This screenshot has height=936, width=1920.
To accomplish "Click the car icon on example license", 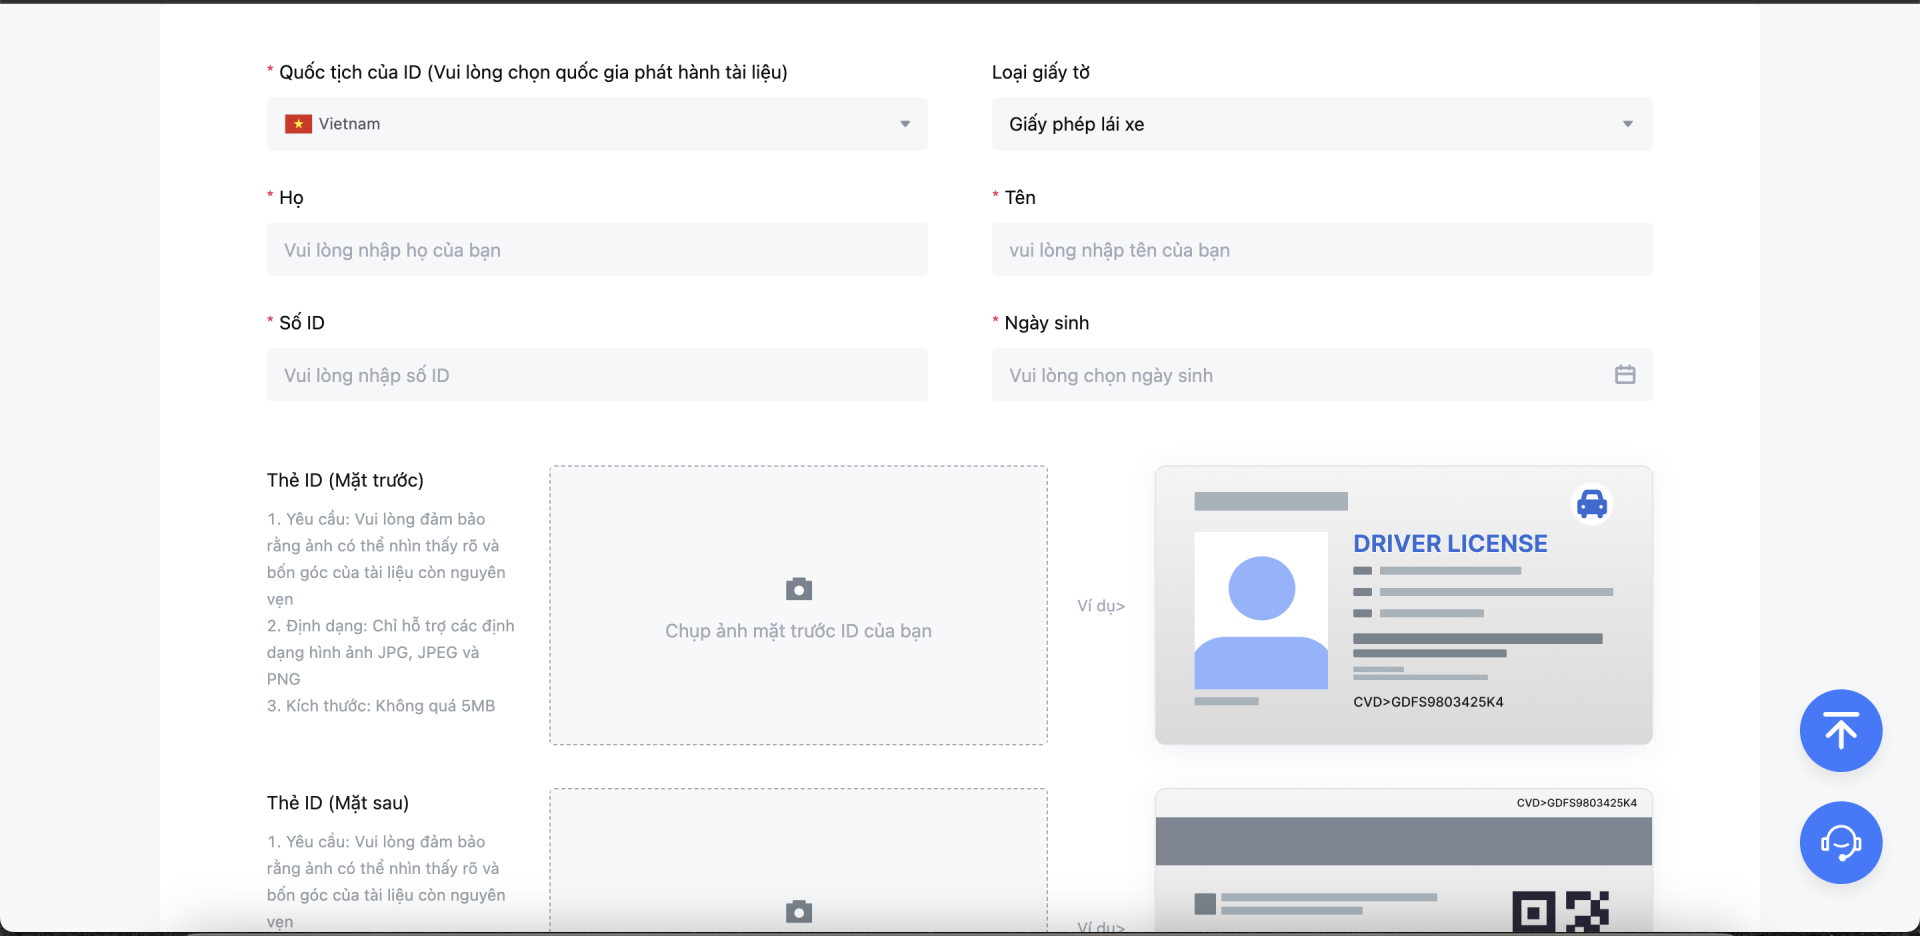I will point(1592,504).
